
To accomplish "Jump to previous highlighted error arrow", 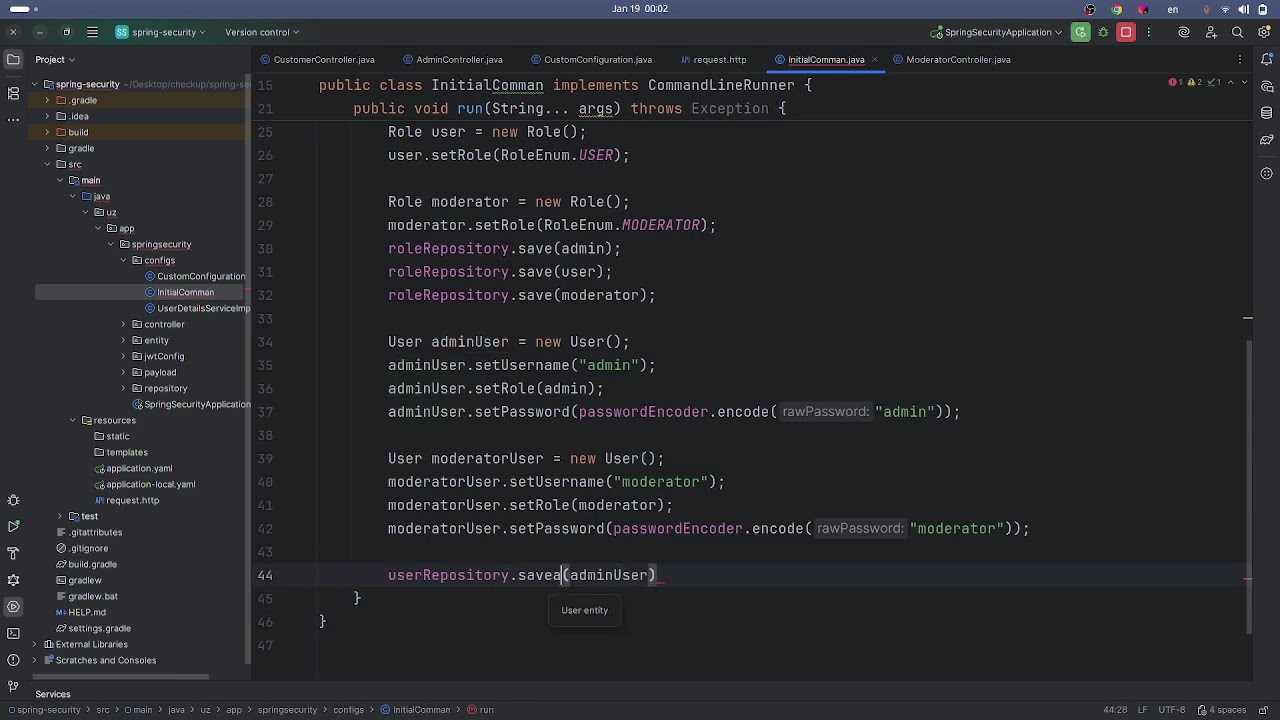I will pos(1231,82).
